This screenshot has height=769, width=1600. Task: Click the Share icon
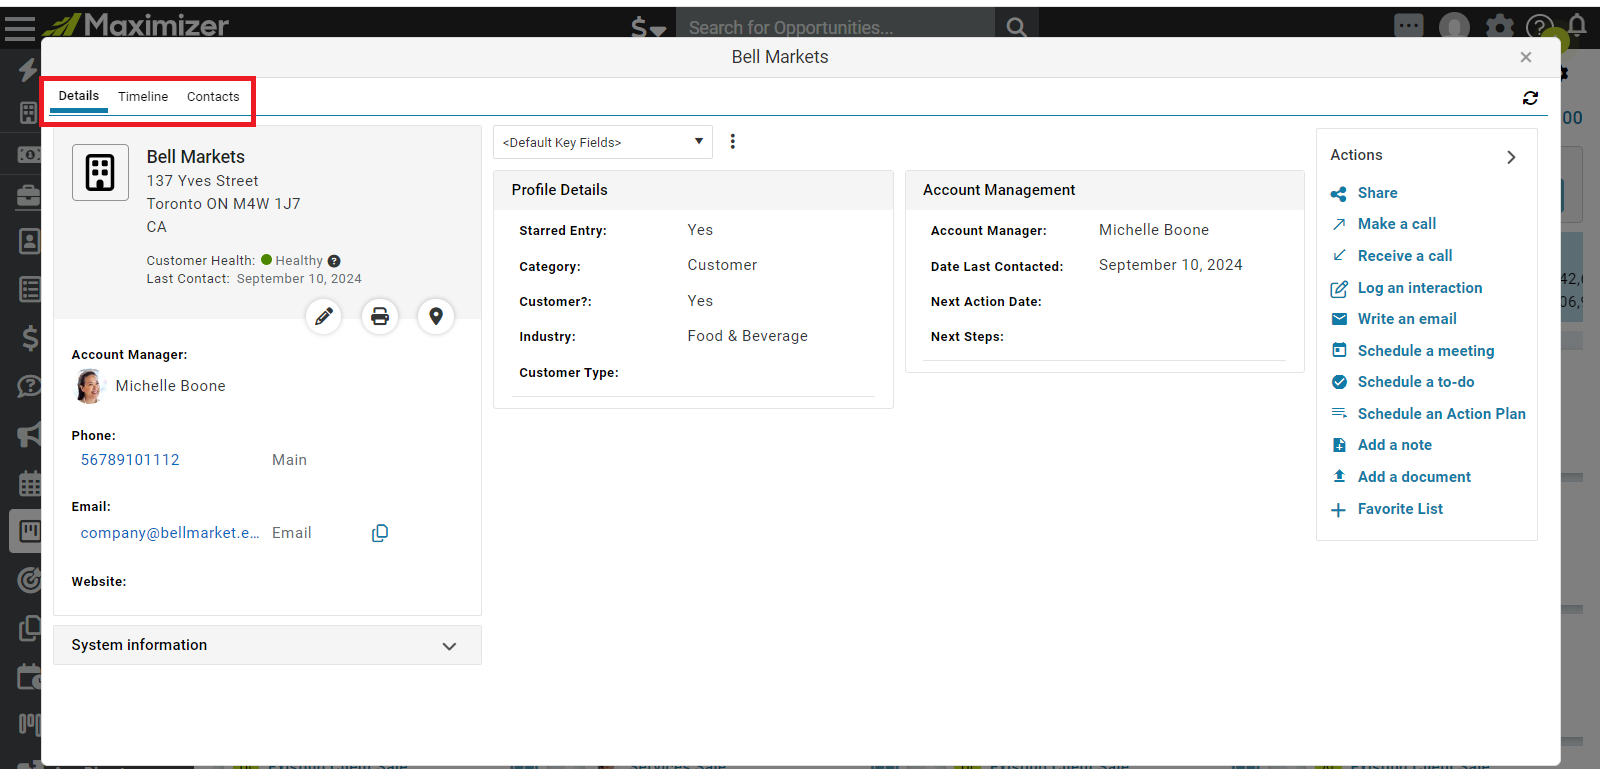(x=1339, y=194)
